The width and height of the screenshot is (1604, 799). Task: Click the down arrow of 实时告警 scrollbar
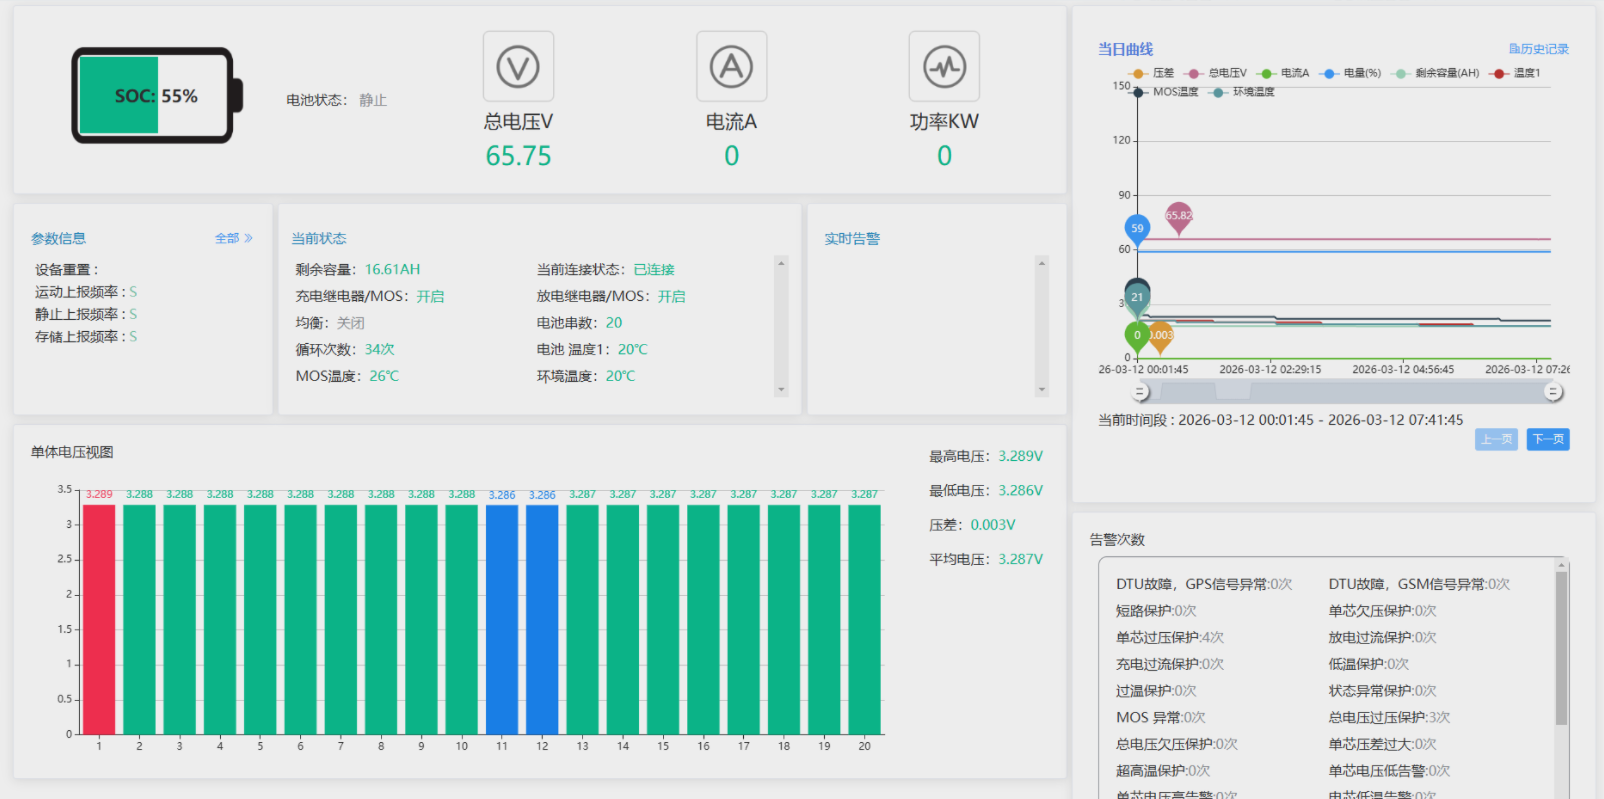click(x=1042, y=390)
